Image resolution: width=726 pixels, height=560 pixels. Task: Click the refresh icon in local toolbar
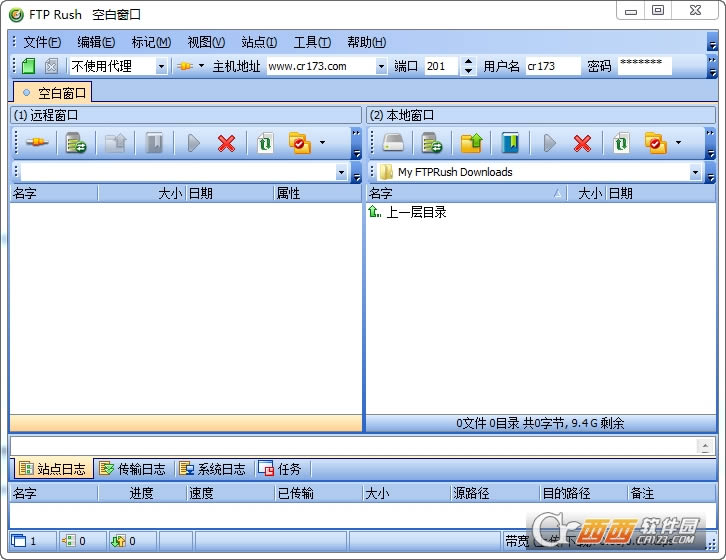(x=621, y=144)
